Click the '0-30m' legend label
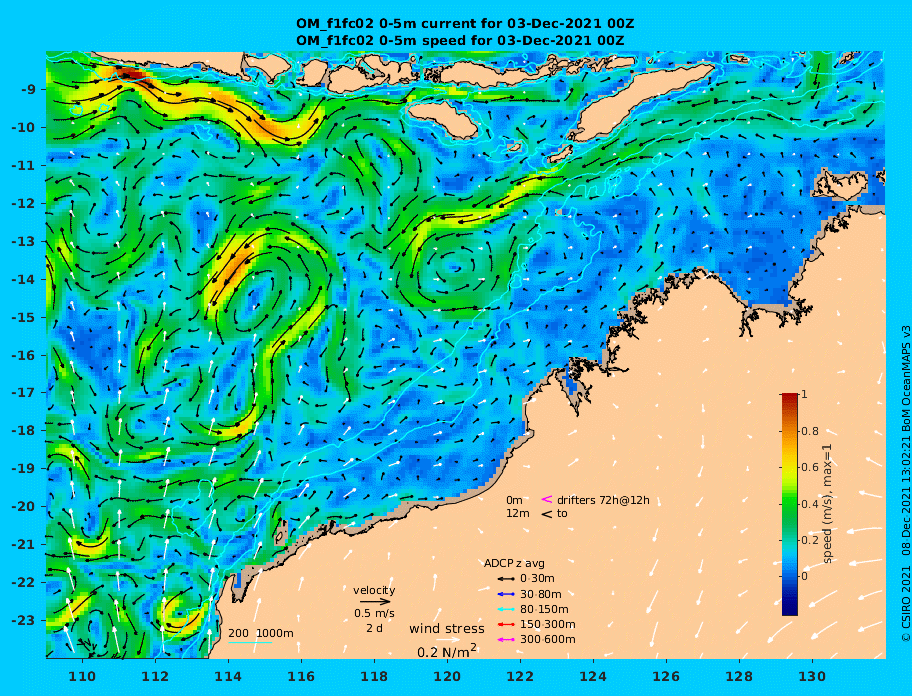Screen dimensions: 912x696 coord(537,579)
